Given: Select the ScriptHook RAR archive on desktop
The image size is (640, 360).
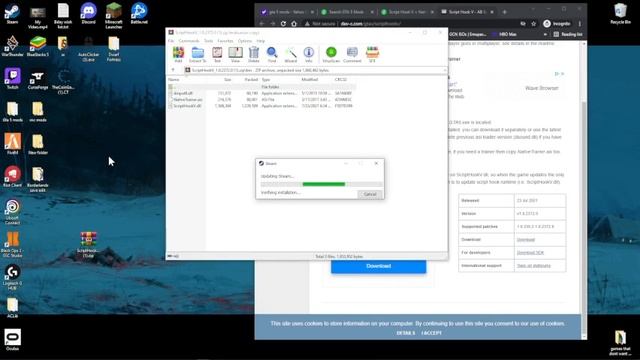Looking at the screenshot, I should pyautogui.click(x=89, y=244).
